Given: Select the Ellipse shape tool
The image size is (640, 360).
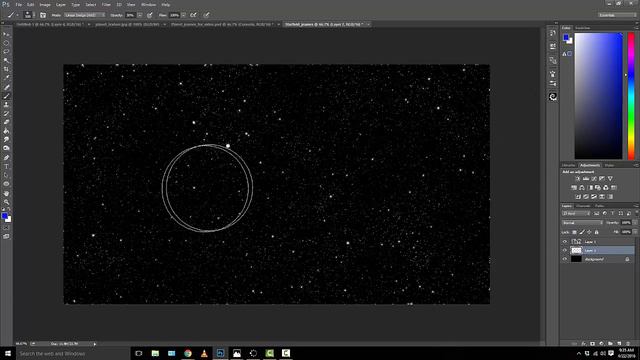Looking at the screenshot, I should [x=6, y=184].
